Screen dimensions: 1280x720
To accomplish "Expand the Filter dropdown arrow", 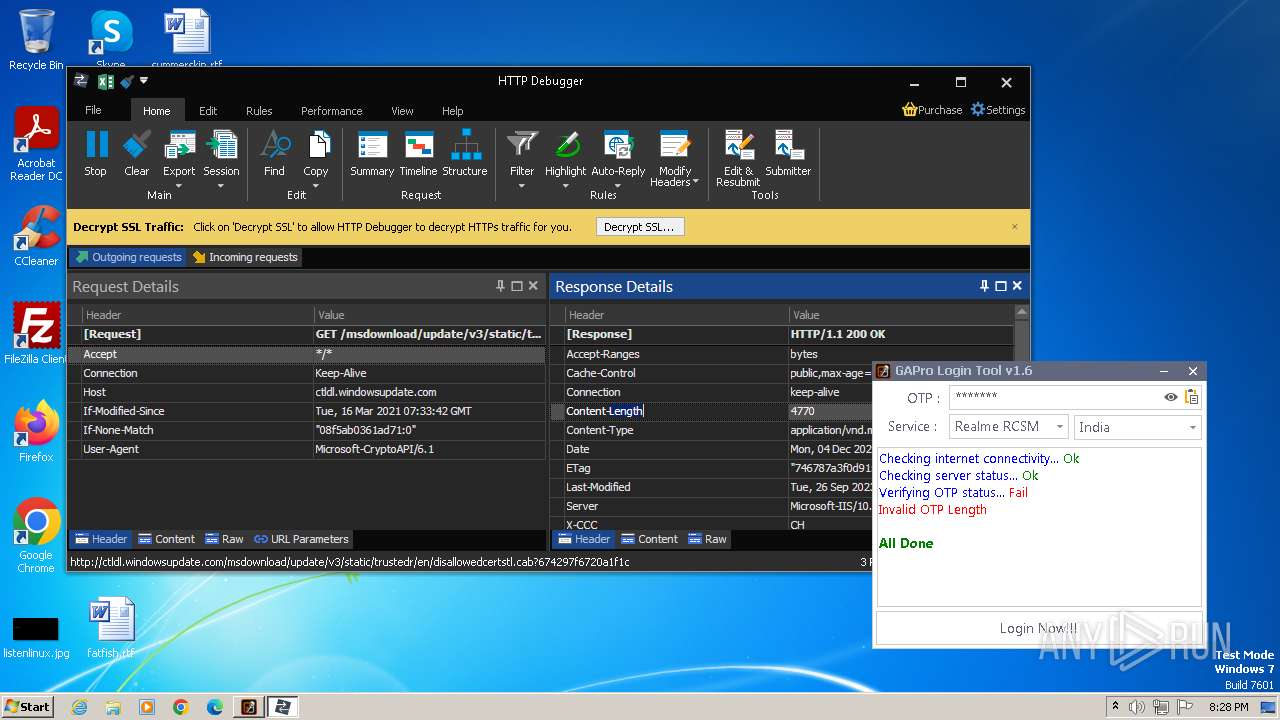I will coord(522,186).
